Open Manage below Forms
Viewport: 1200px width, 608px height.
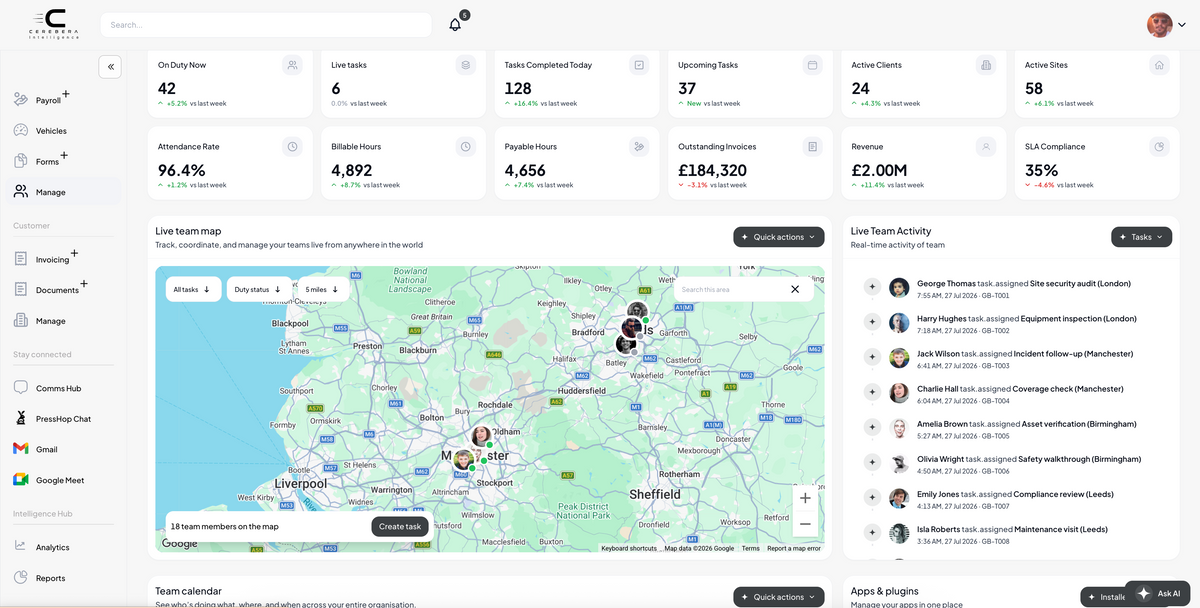tap(61, 192)
